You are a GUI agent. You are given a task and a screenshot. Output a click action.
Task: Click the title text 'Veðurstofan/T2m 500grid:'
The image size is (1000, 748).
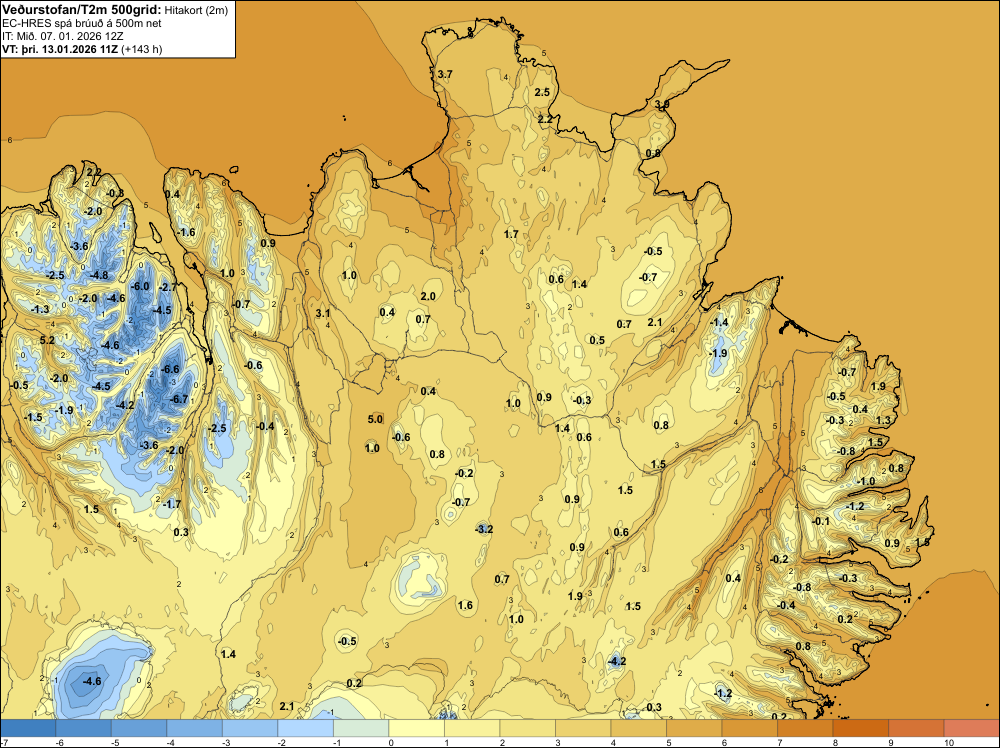pos(82,10)
